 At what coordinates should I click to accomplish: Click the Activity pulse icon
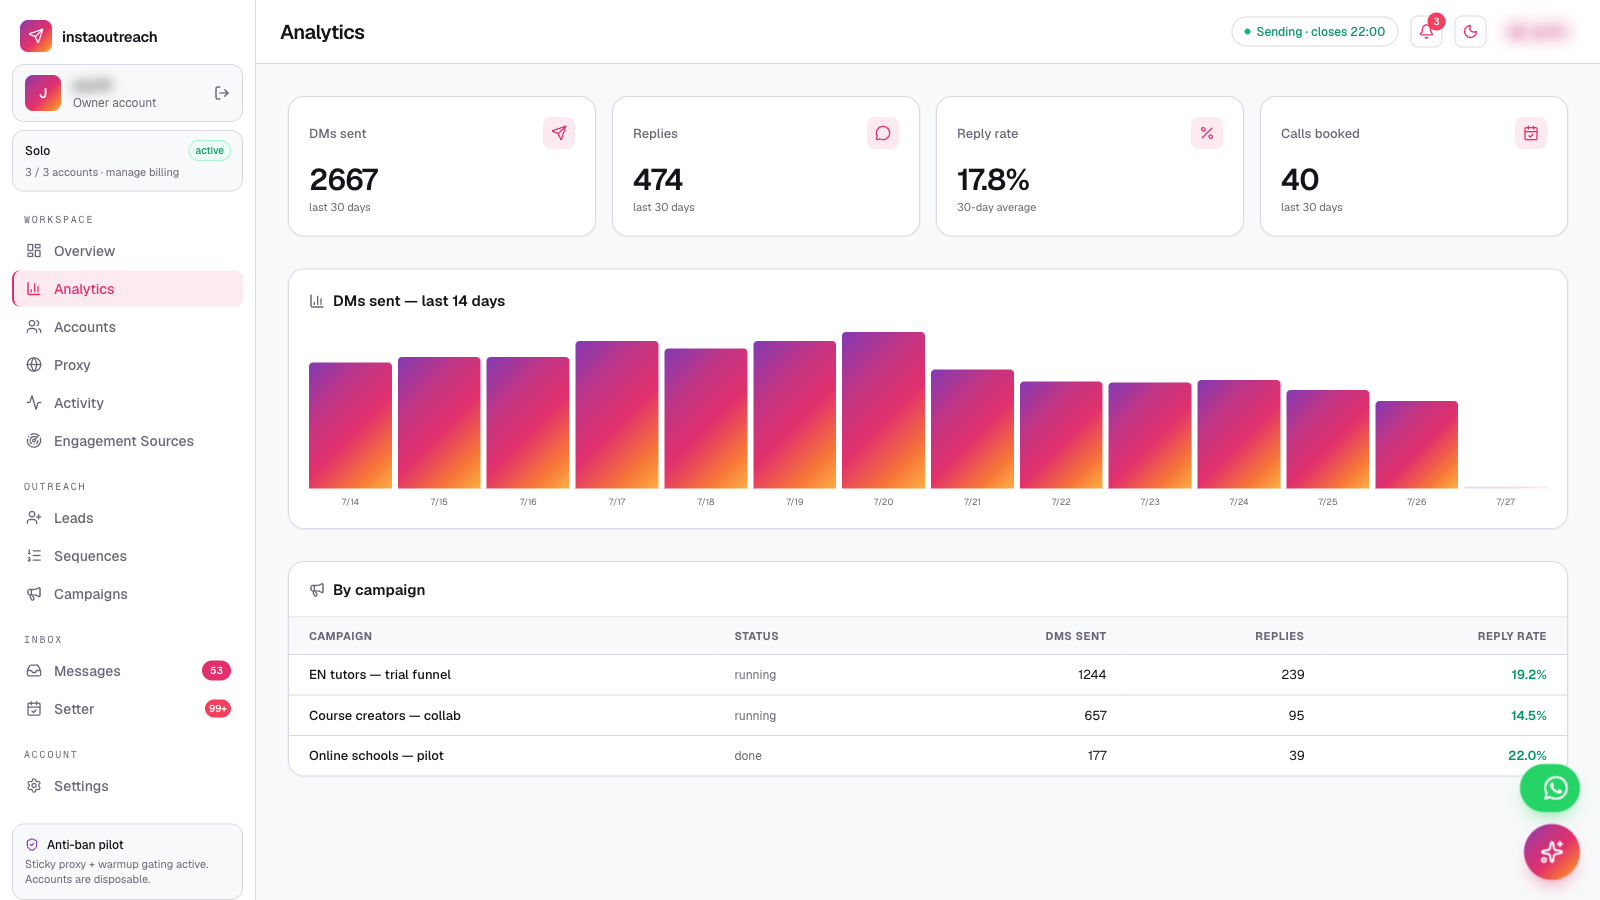point(34,403)
